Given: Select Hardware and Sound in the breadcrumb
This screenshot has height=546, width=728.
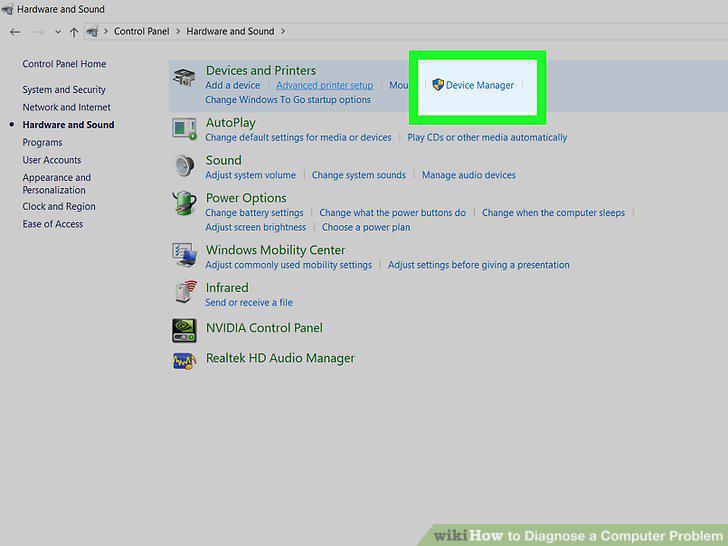Looking at the screenshot, I should [x=230, y=31].
